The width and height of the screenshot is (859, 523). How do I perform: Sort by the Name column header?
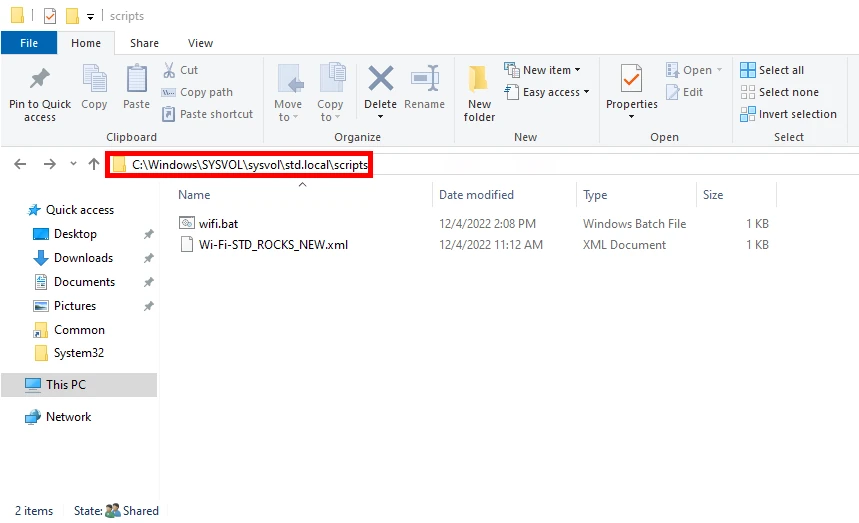(x=194, y=194)
